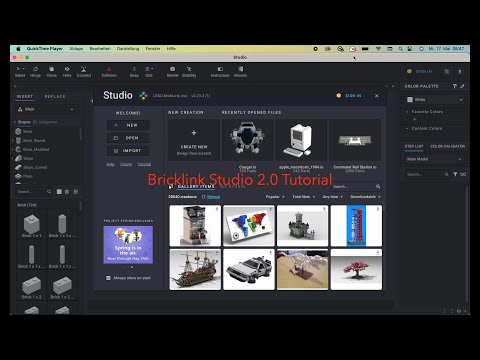The height and width of the screenshot is (360, 480).
Task: Select the middle parts view icon
Action: click(67, 191)
